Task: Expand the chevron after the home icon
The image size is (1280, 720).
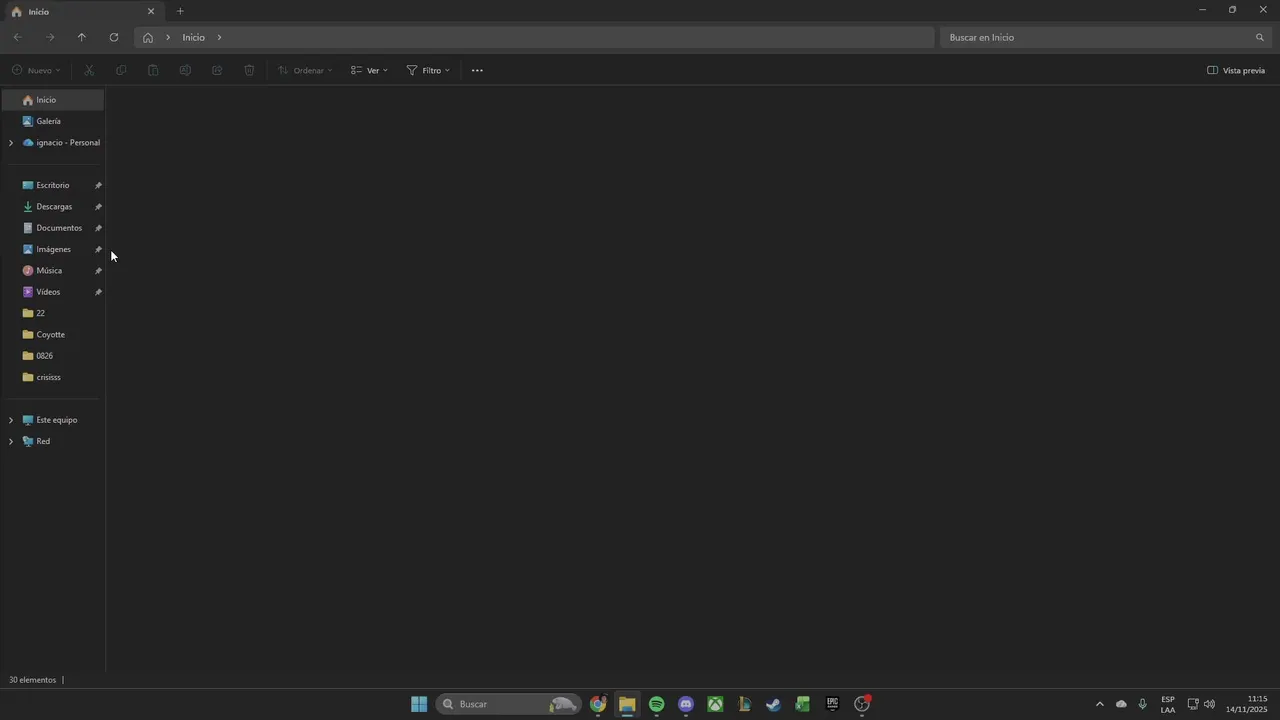Action: [168, 37]
